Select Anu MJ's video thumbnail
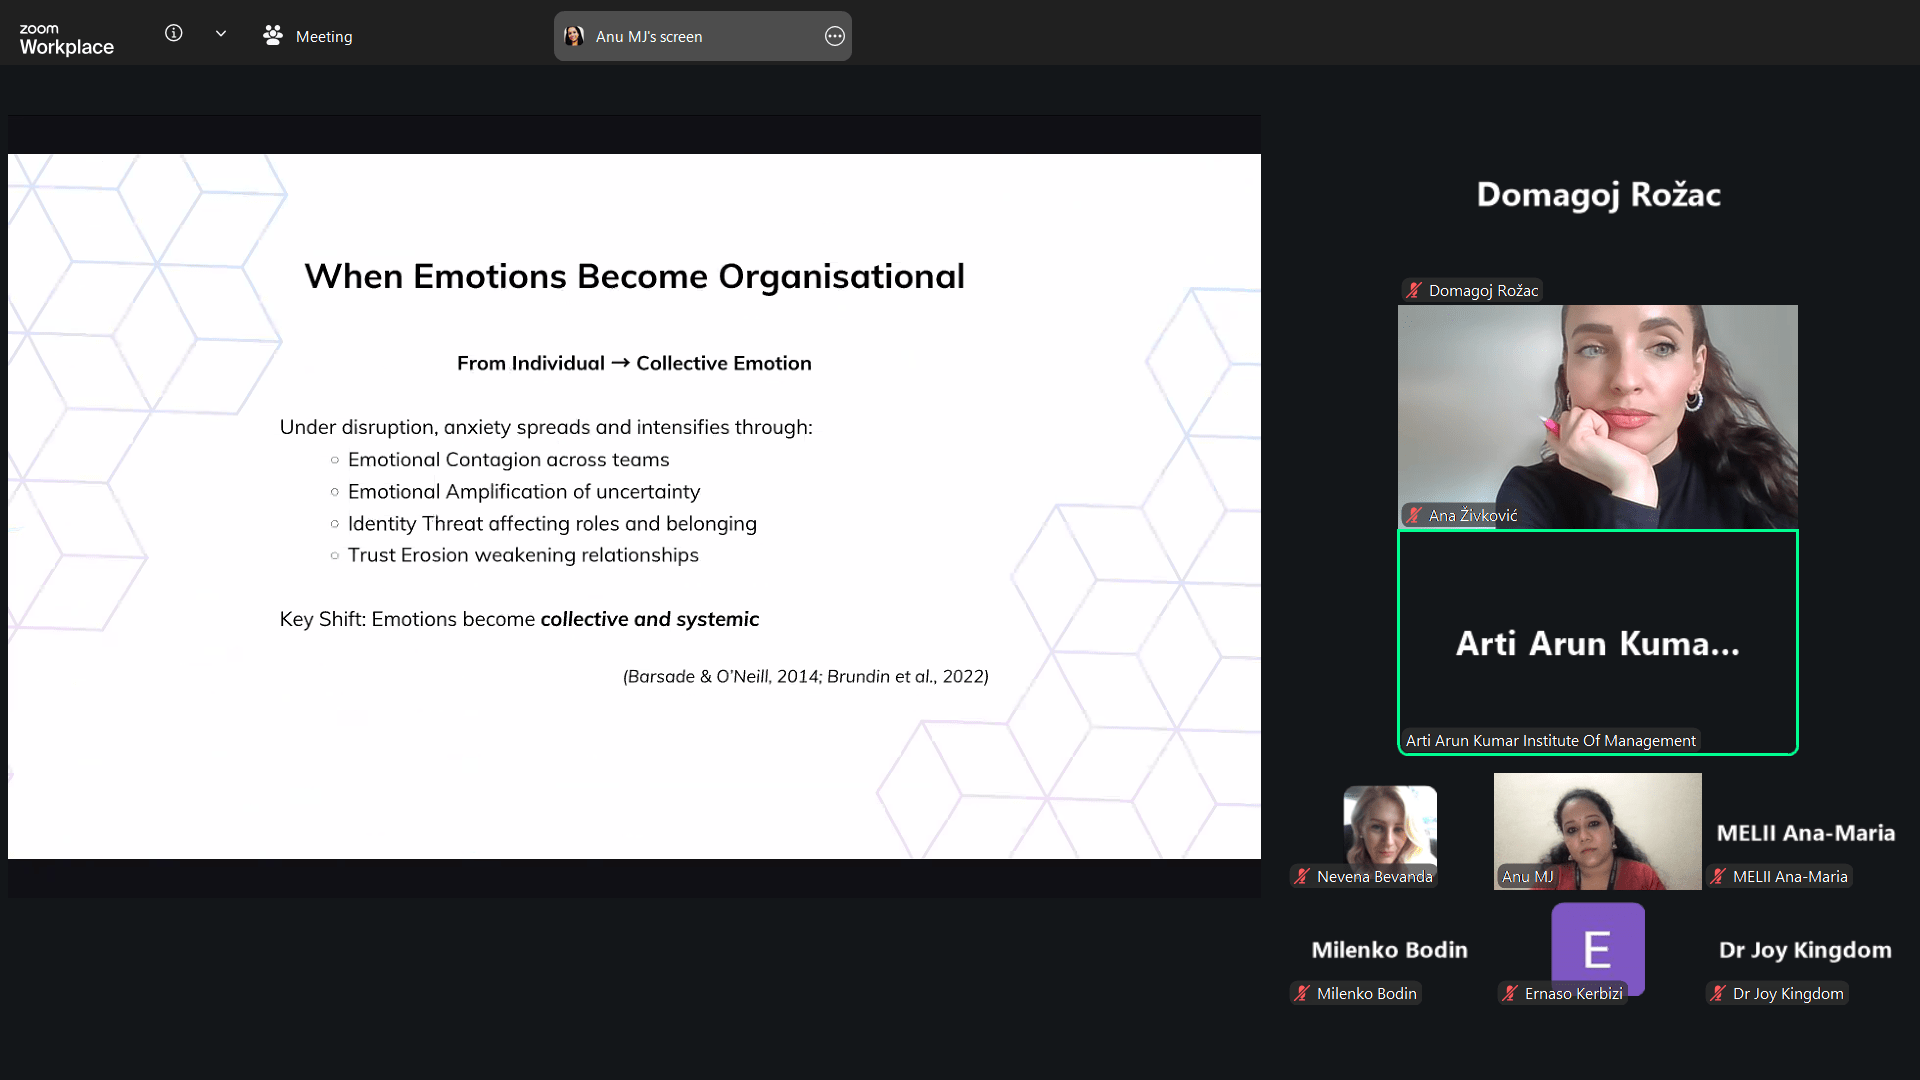Viewport: 1920px width, 1080px height. pos(1597,830)
